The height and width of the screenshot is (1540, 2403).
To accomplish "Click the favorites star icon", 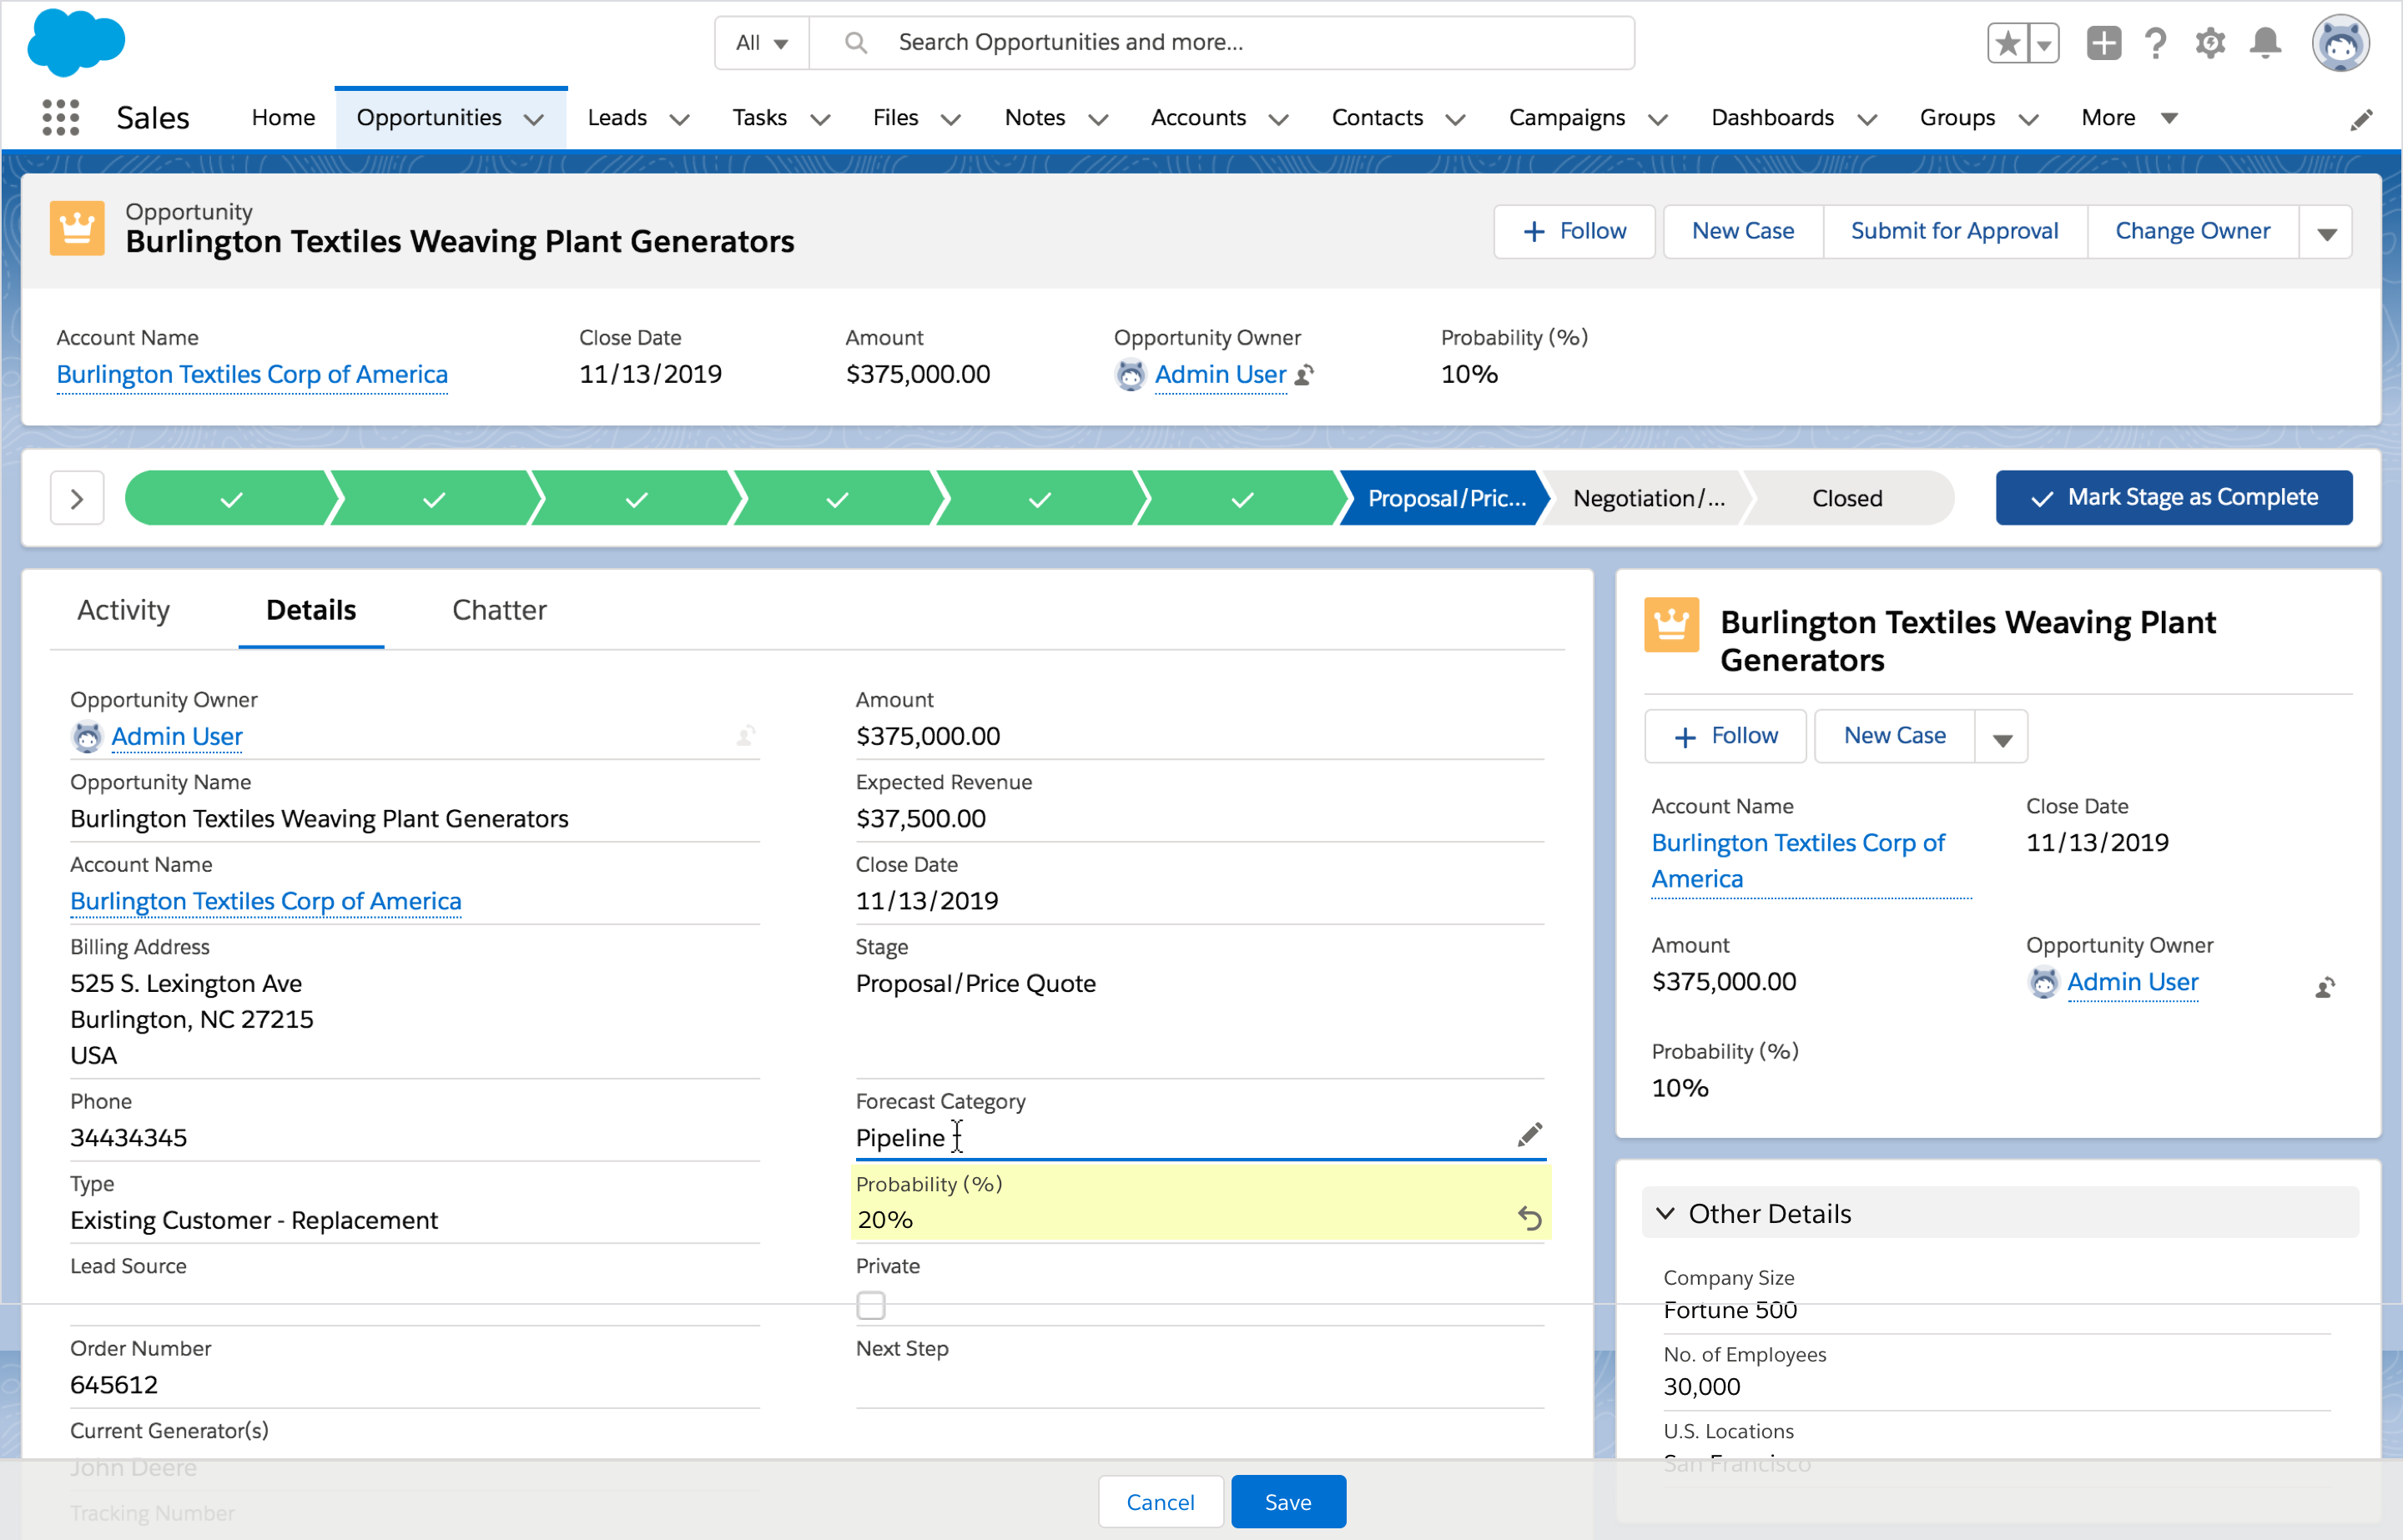I will tap(2007, 43).
